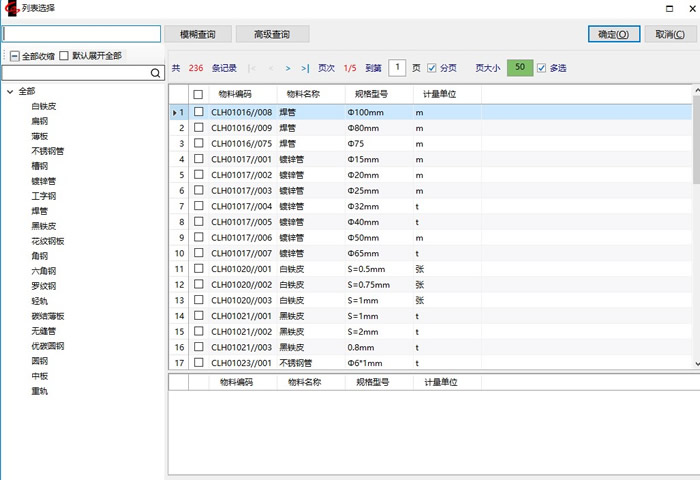Select 不锈钢管 in the category tree
The image size is (700, 480).
(48, 151)
